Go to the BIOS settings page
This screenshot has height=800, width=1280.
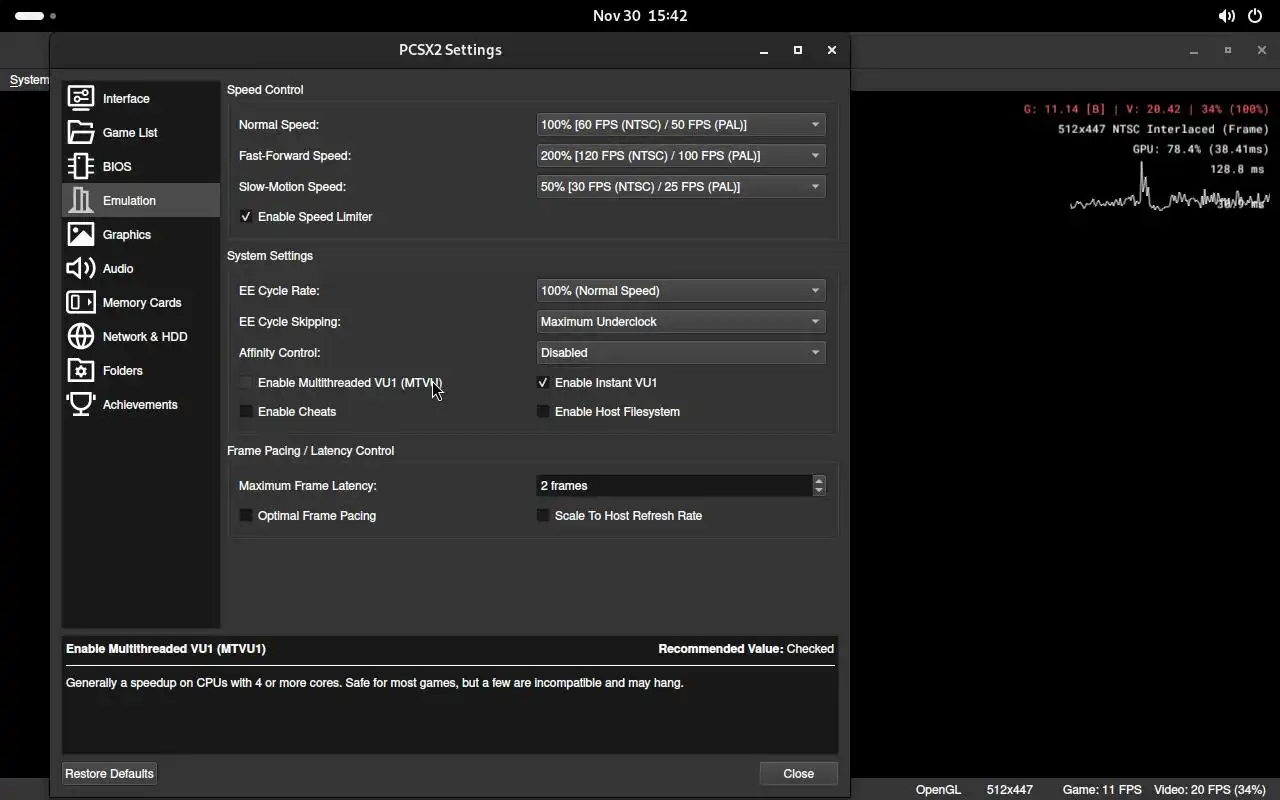(x=141, y=166)
